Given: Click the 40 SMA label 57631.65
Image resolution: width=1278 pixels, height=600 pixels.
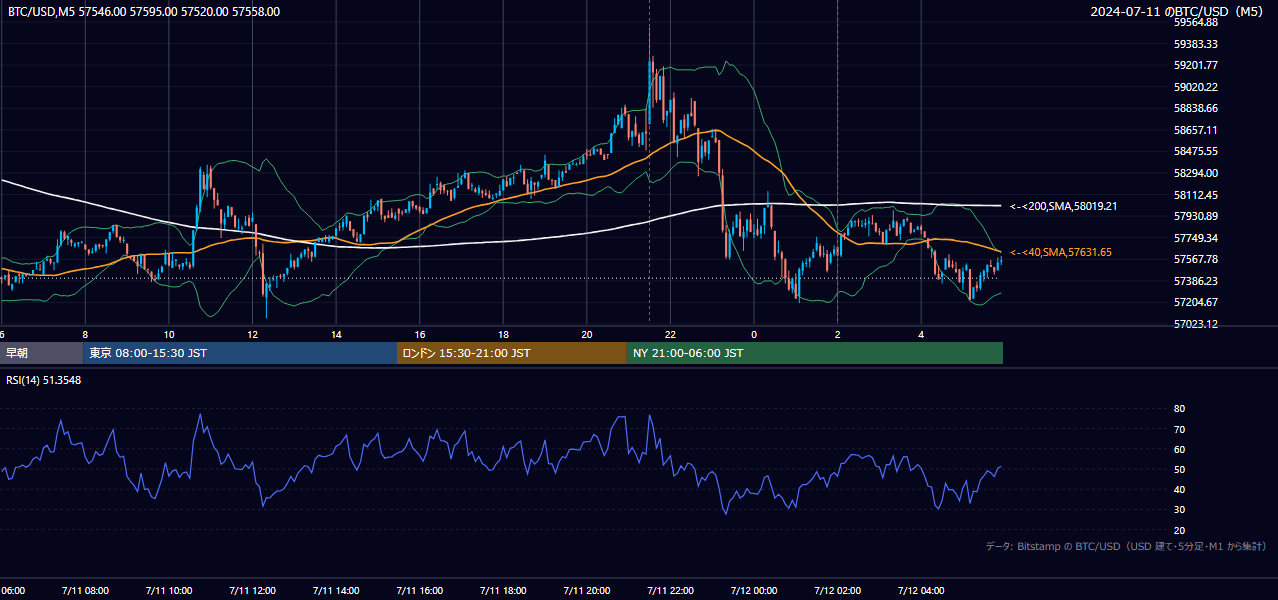Looking at the screenshot, I should [1061, 252].
